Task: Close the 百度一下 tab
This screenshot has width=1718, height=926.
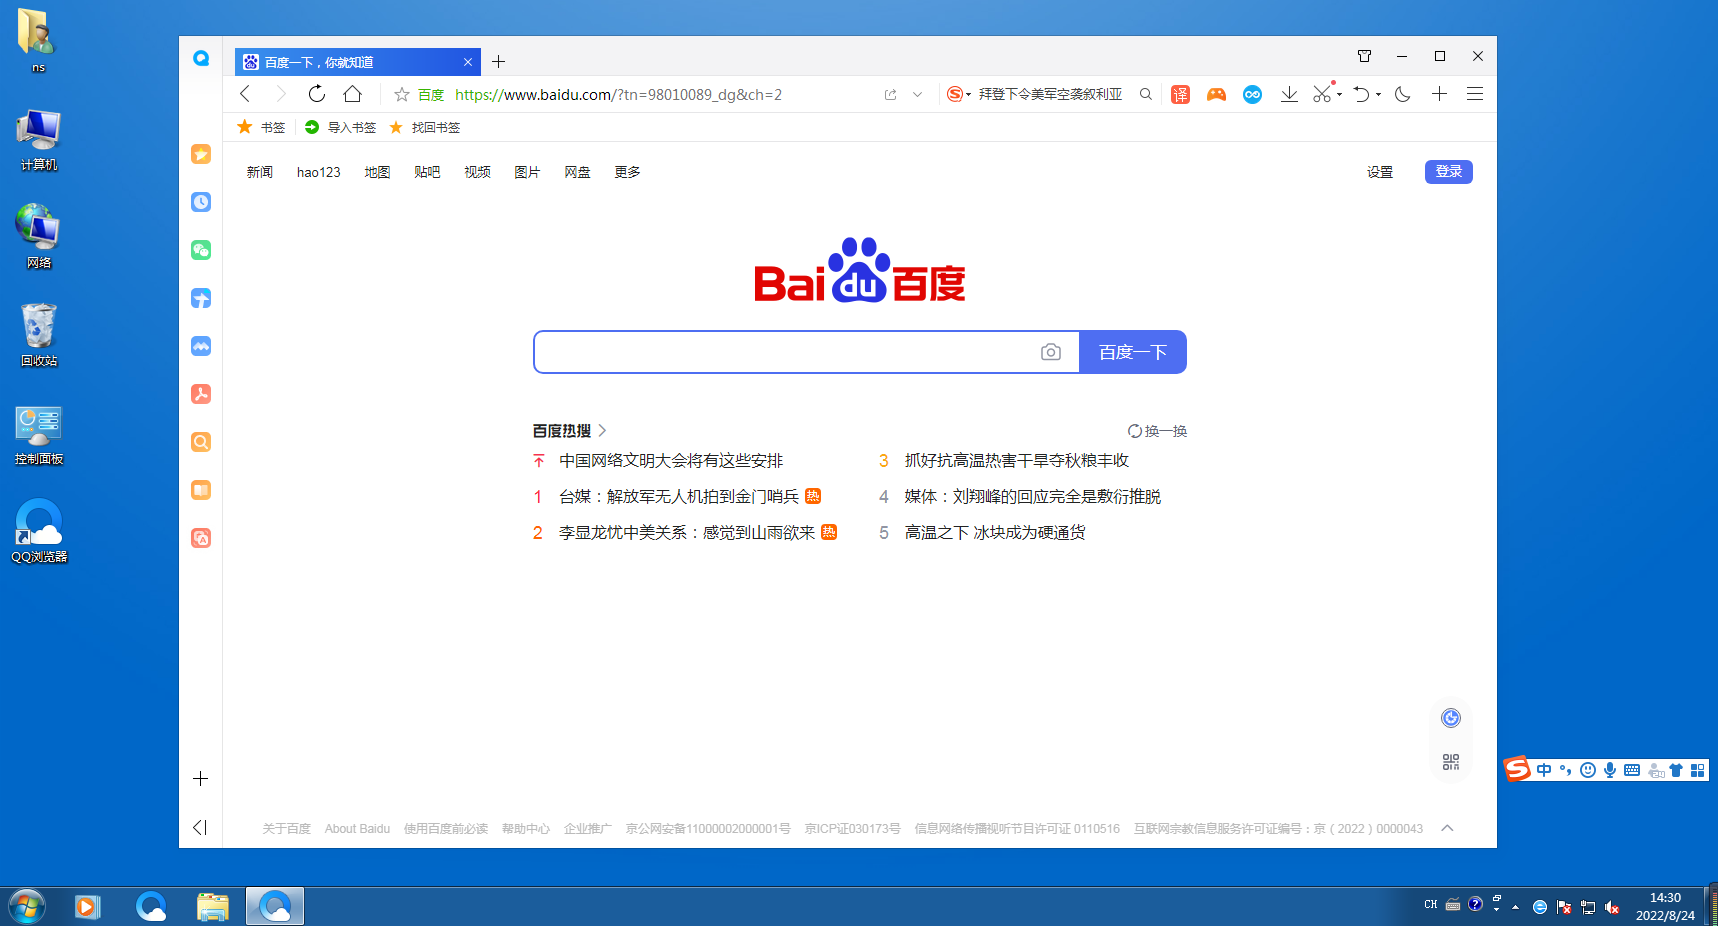Action: tap(467, 62)
